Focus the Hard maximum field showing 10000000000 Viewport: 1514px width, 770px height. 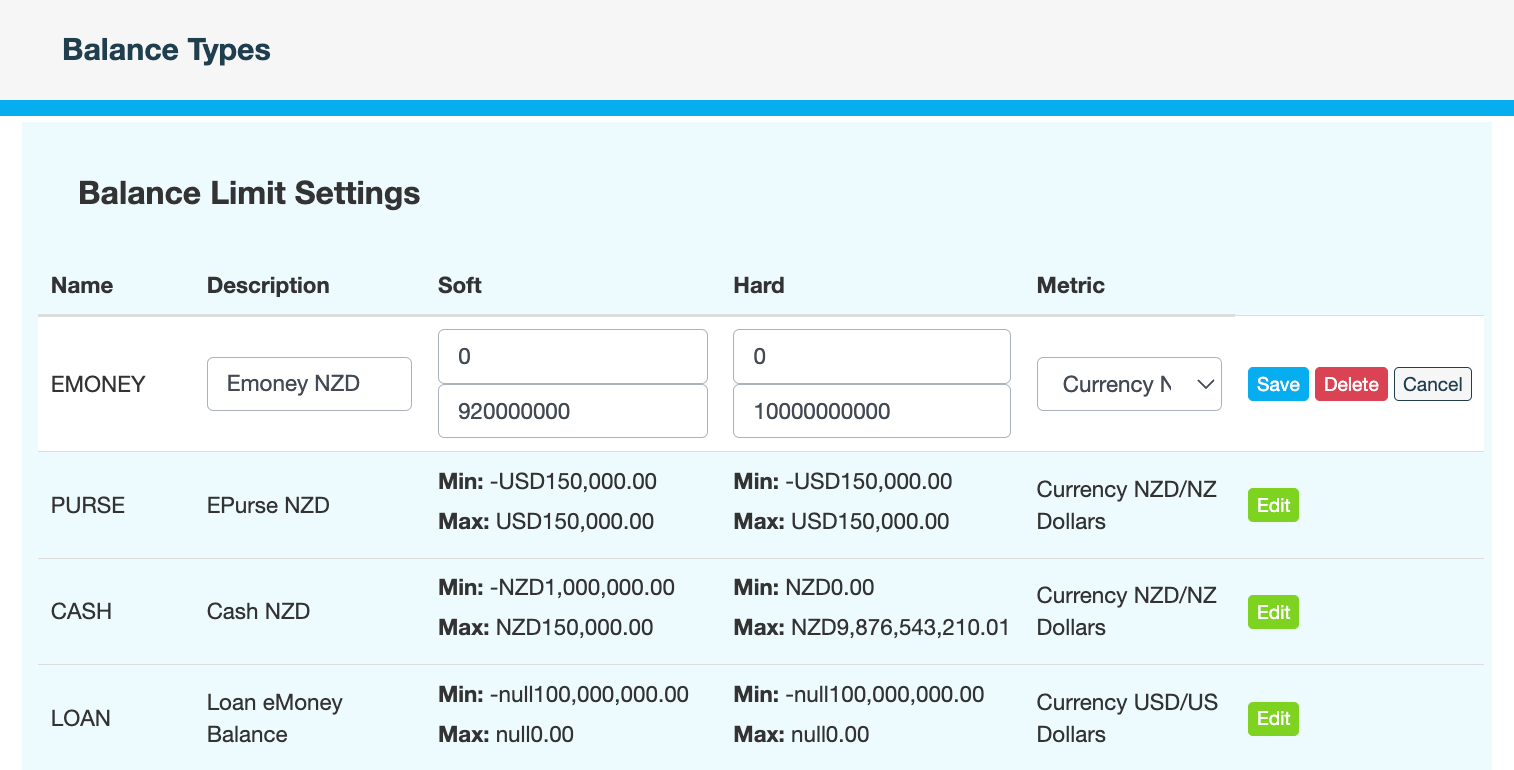[871, 411]
